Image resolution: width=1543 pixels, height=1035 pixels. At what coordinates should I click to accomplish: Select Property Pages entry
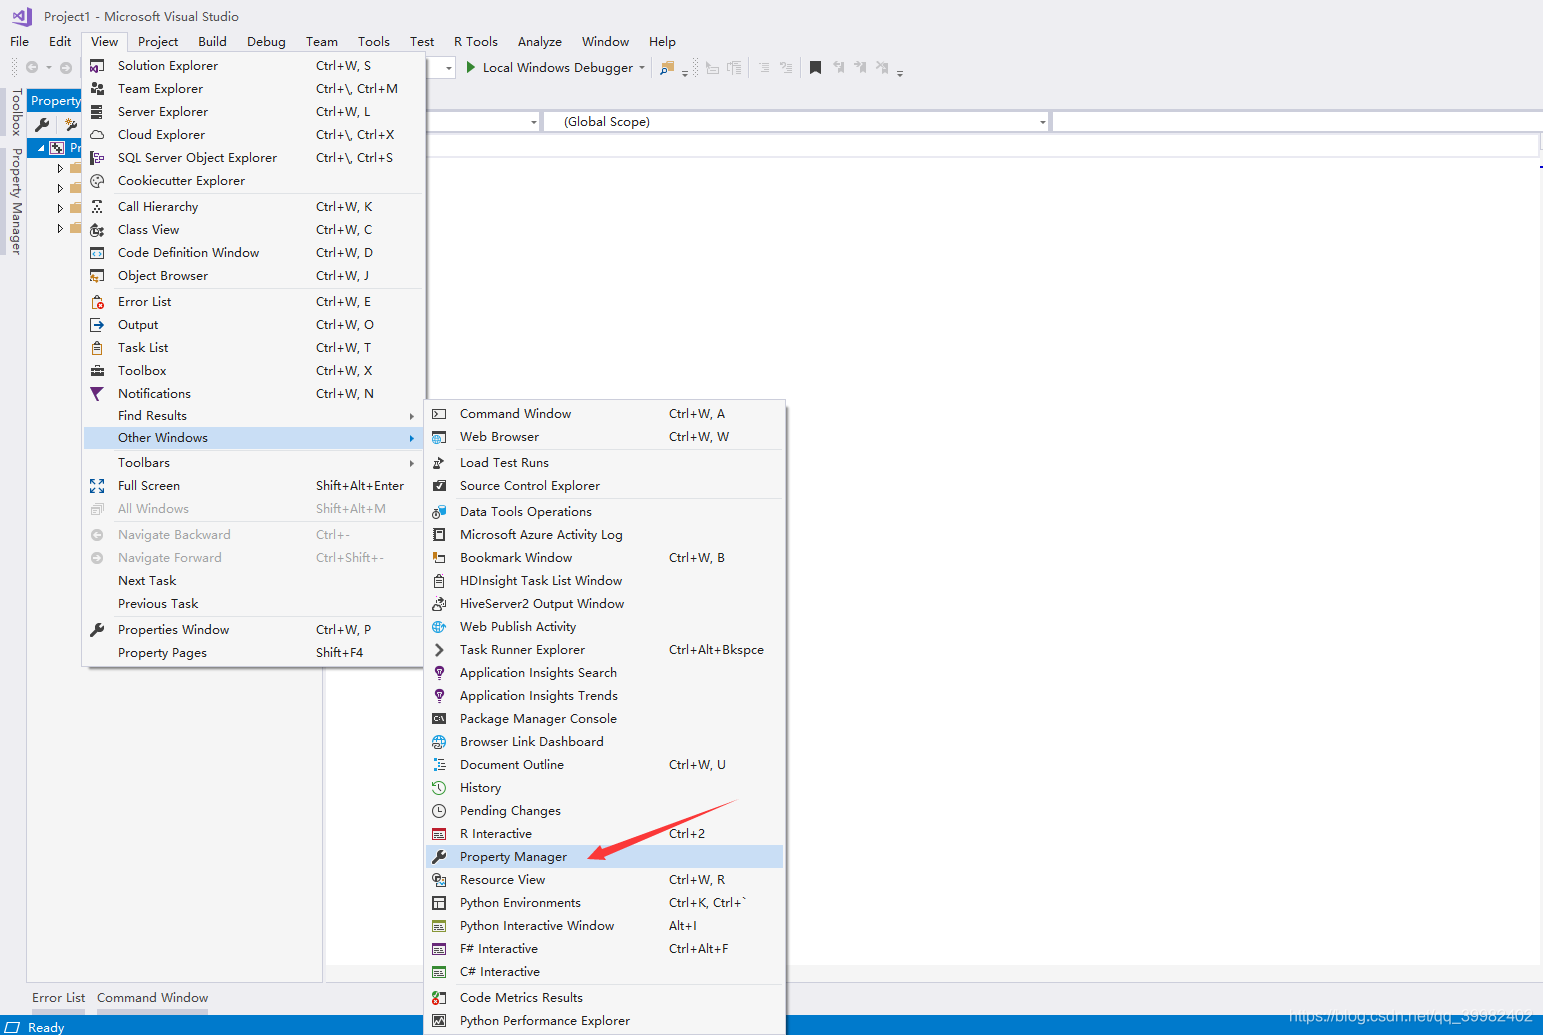tap(254, 653)
